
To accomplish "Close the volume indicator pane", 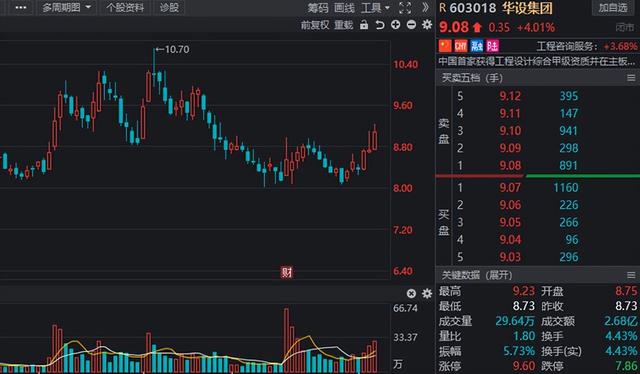I will click(411, 293).
